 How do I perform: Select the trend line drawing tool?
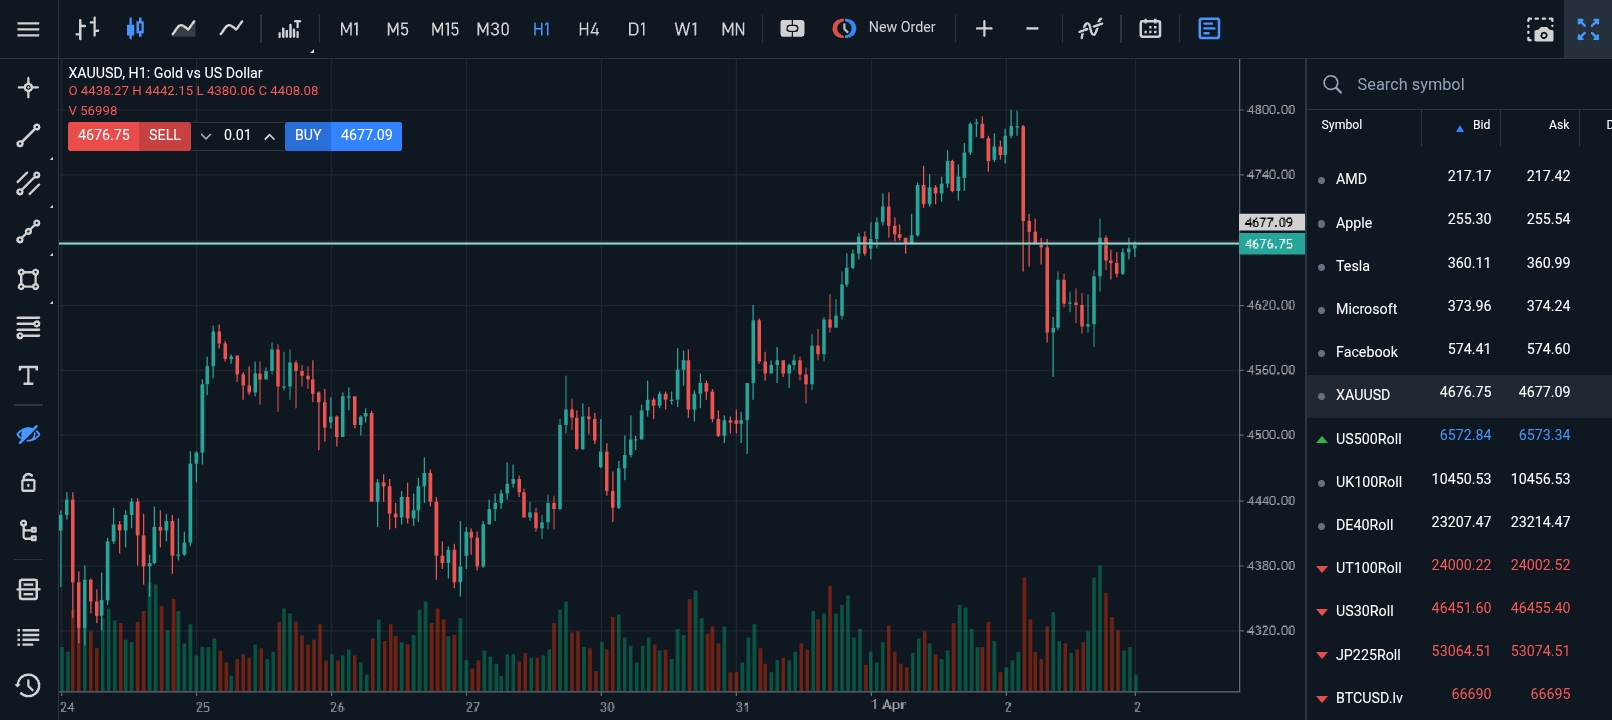(x=28, y=135)
